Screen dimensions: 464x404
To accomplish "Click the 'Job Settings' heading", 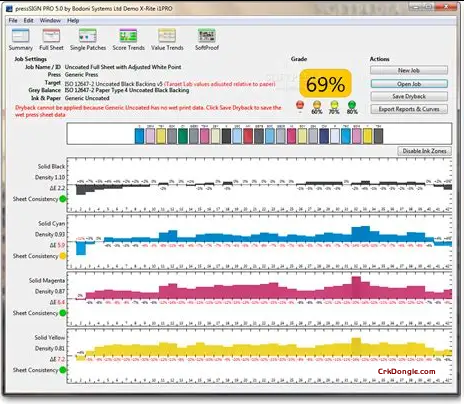I will tap(30, 59).
